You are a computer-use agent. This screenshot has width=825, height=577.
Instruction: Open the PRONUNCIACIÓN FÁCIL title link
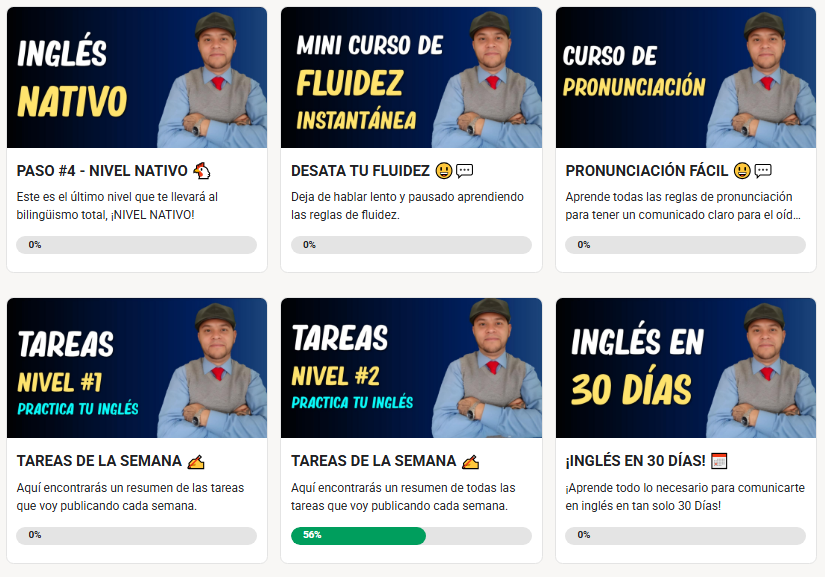pos(647,171)
